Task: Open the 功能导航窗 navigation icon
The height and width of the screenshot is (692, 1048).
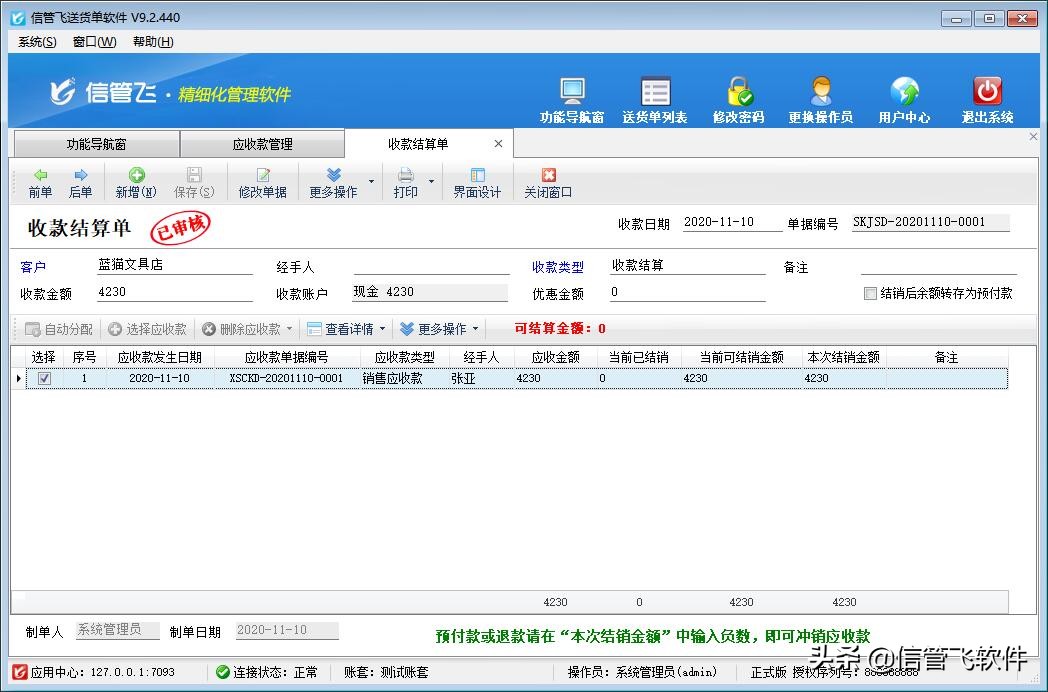Action: (570, 95)
